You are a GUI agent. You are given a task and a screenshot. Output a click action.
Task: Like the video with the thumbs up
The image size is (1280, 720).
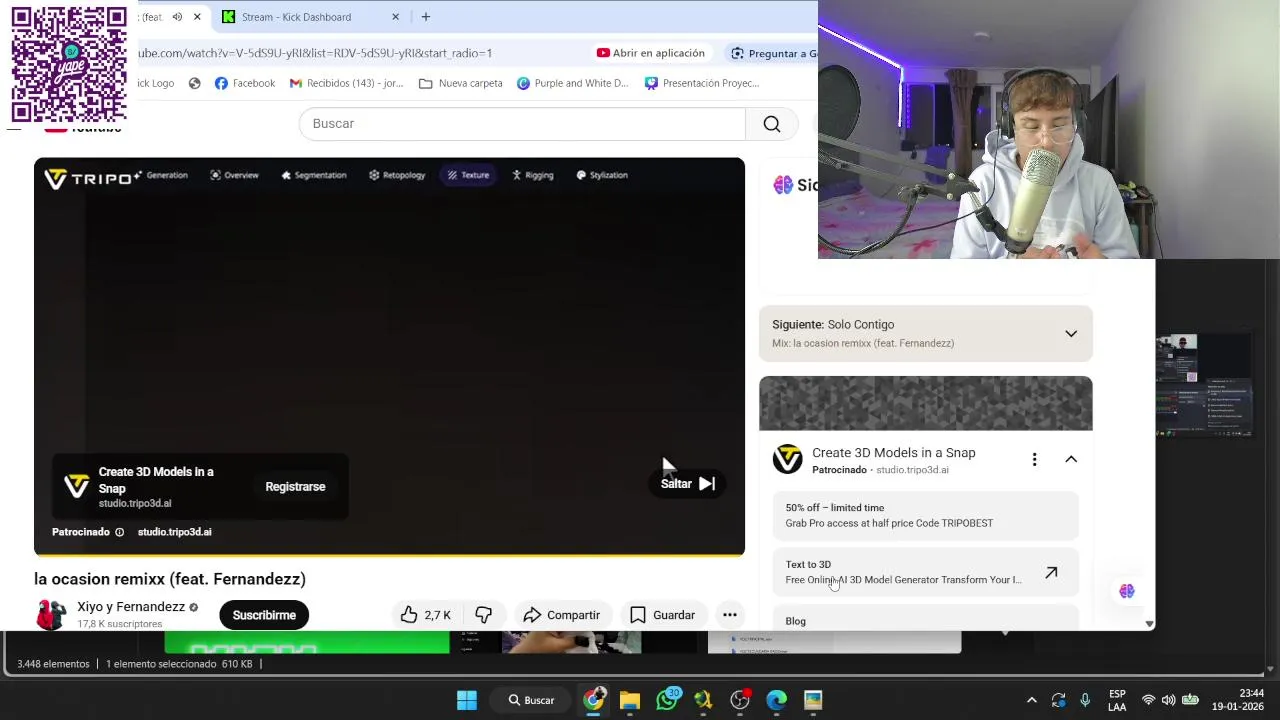pyautogui.click(x=425, y=615)
